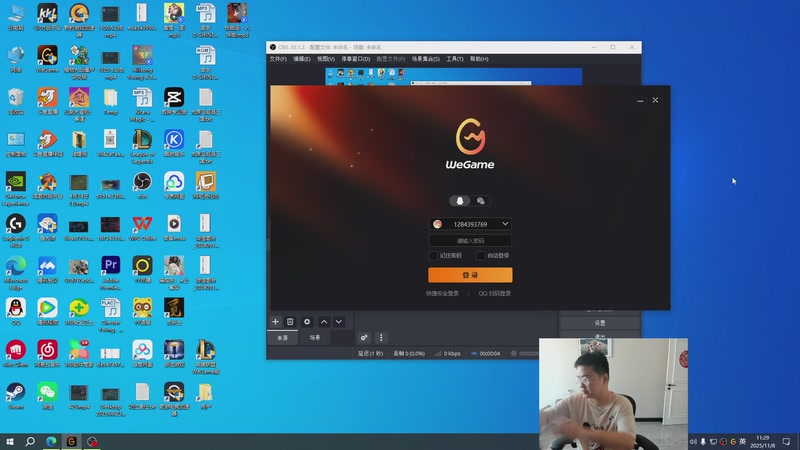Select the Logitech G HUB desktop shortcut
Image resolution: width=800 pixels, height=450 pixels.
point(16,231)
